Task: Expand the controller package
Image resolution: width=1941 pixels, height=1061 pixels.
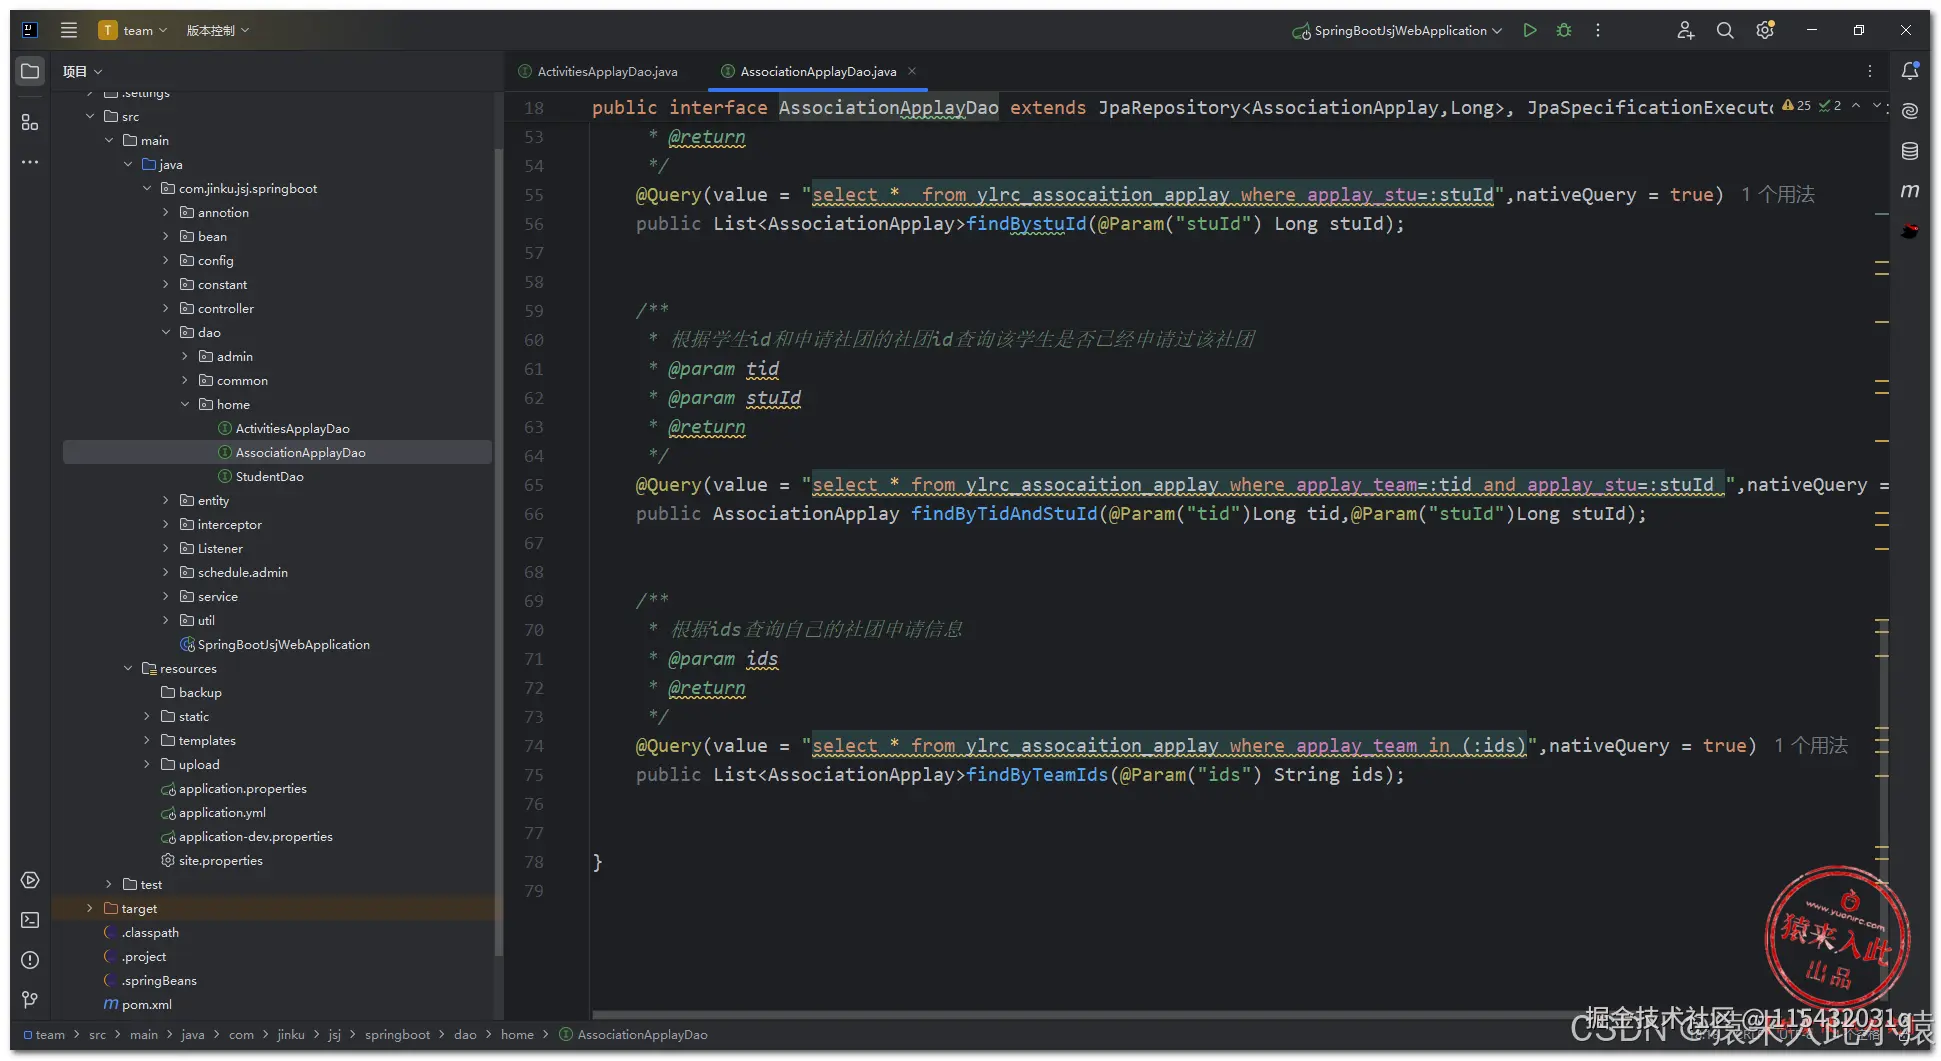Action: tap(166, 309)
